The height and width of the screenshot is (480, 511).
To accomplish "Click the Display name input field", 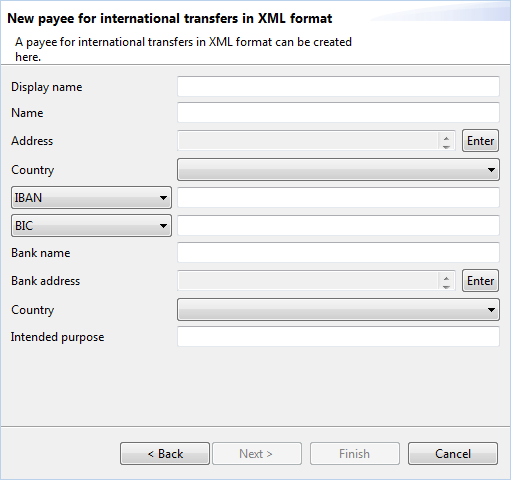I will tap(338, 86).
